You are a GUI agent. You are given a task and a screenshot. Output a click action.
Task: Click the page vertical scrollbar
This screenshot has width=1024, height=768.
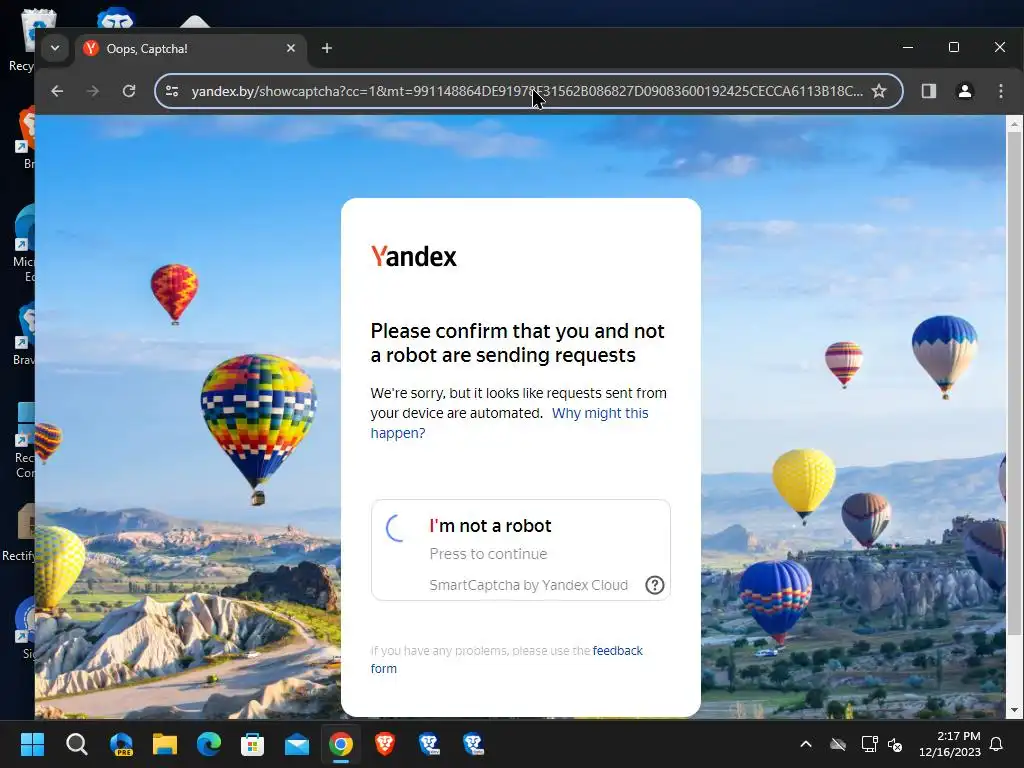coord(1014,385)
